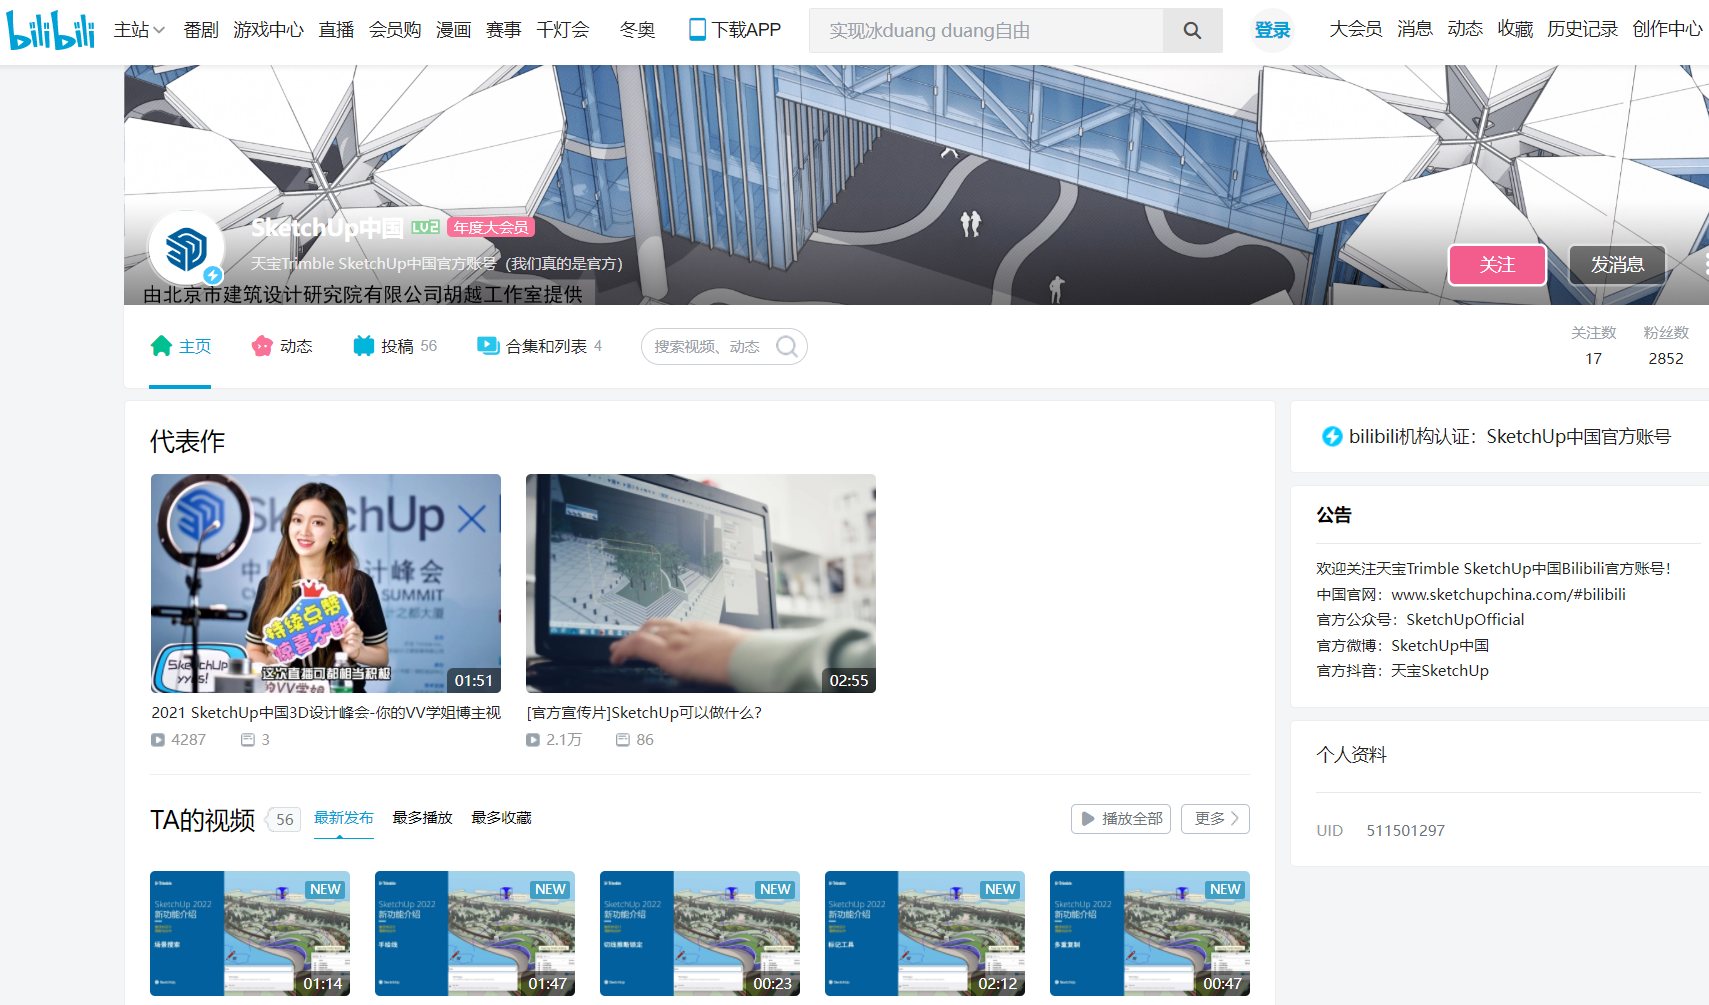View the 粉丝数 2852 followers count
1709x1005 pixels.
(x=1666, y=346)
